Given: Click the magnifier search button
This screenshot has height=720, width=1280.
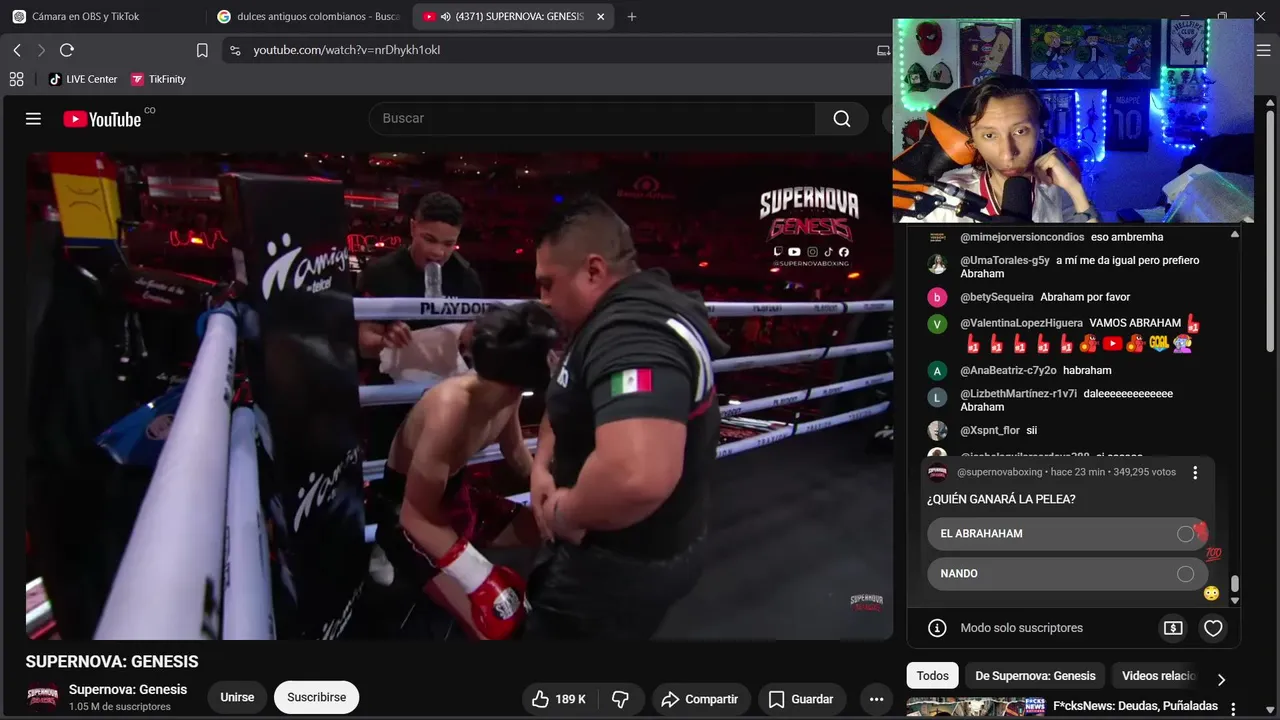Looking at the screenshot, I should pyautogui.click(x=842, y=119).
